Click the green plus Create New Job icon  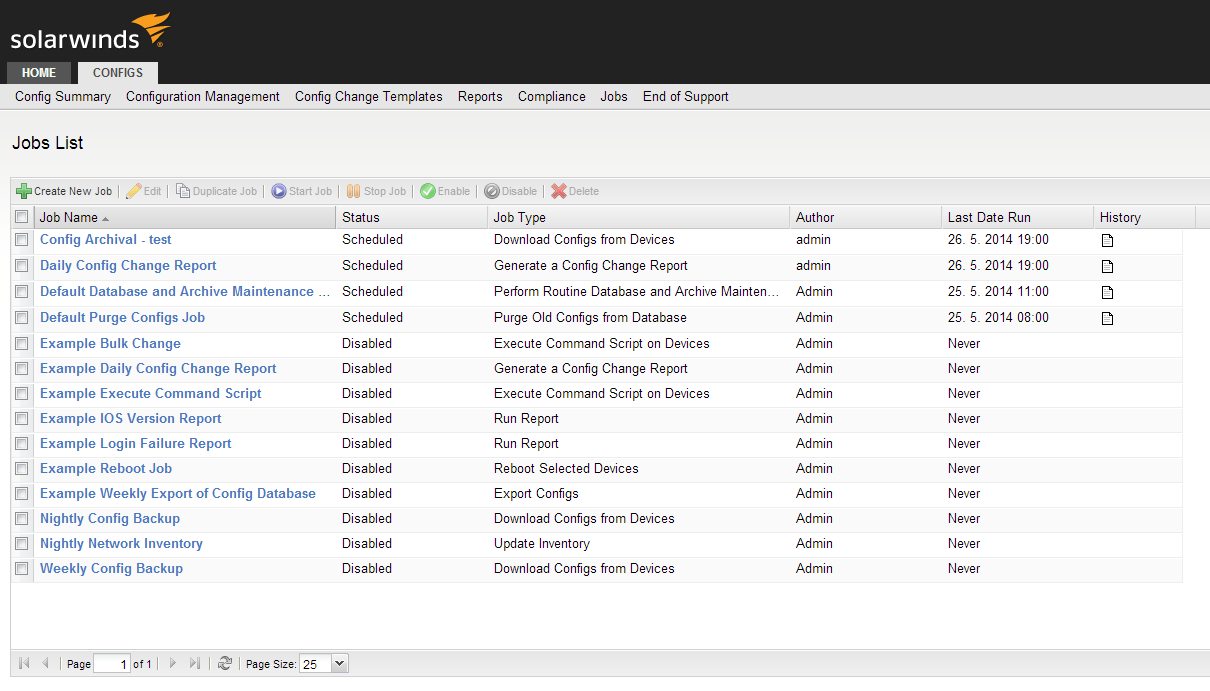pyautogui.click(x=24, y=191)
